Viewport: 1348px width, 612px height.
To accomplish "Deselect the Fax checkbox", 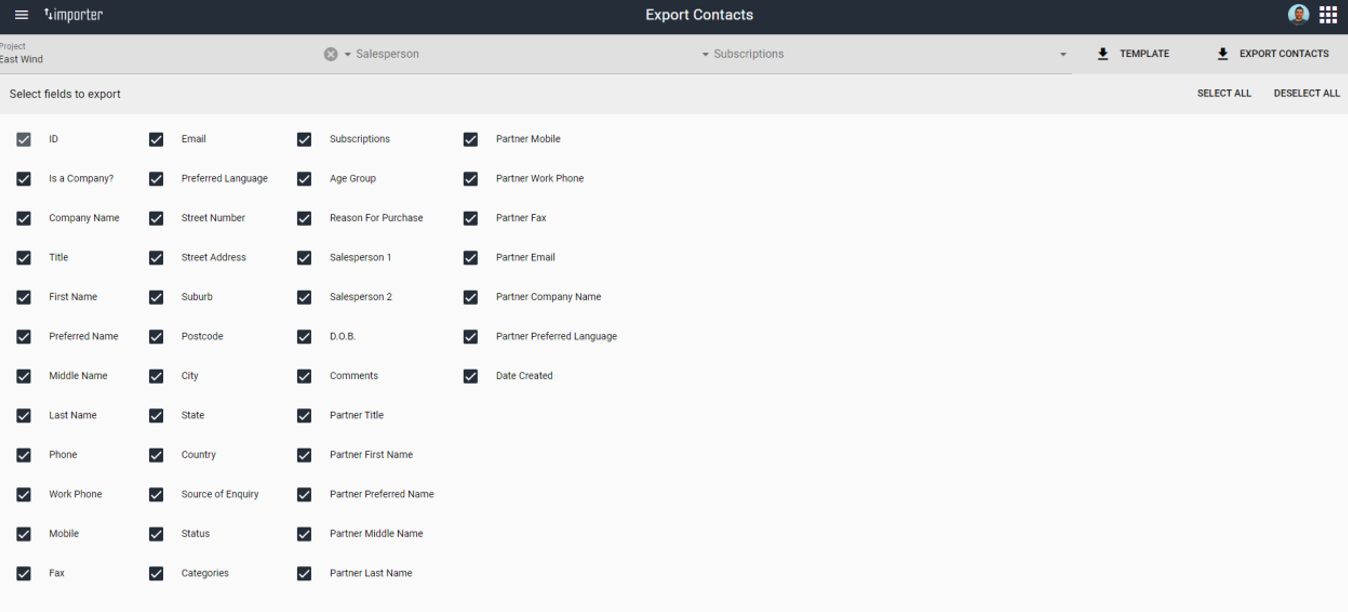I will pyautogui.click(x=23, y=573).
